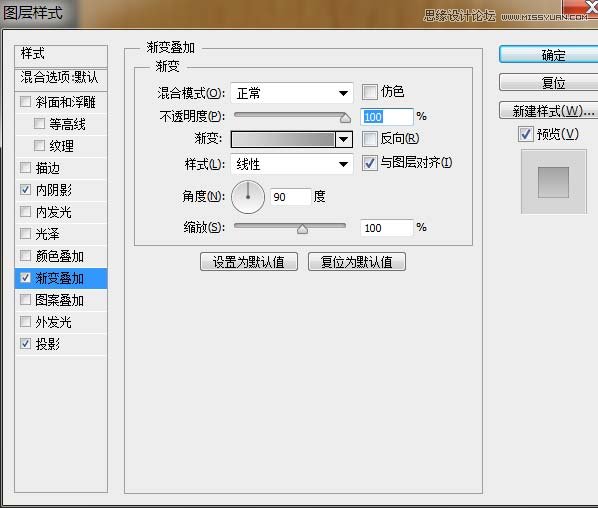Uncheck the 渐变叠加 checkbox
Viewport: 598px width, 508px height.
pyautogui.click(x=26, y=278)
